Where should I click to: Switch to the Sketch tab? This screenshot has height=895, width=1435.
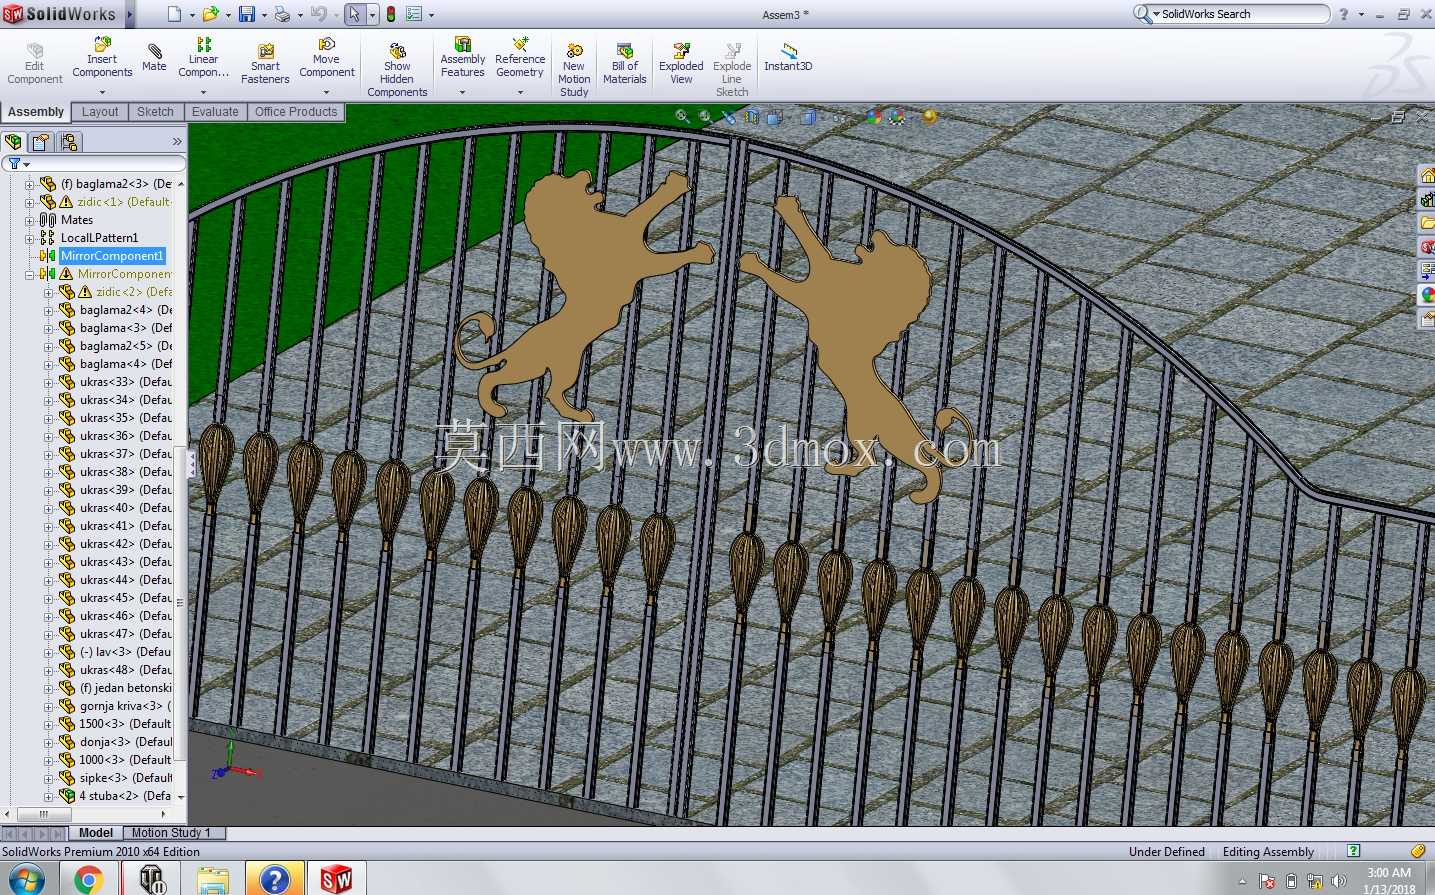point(156,112)
